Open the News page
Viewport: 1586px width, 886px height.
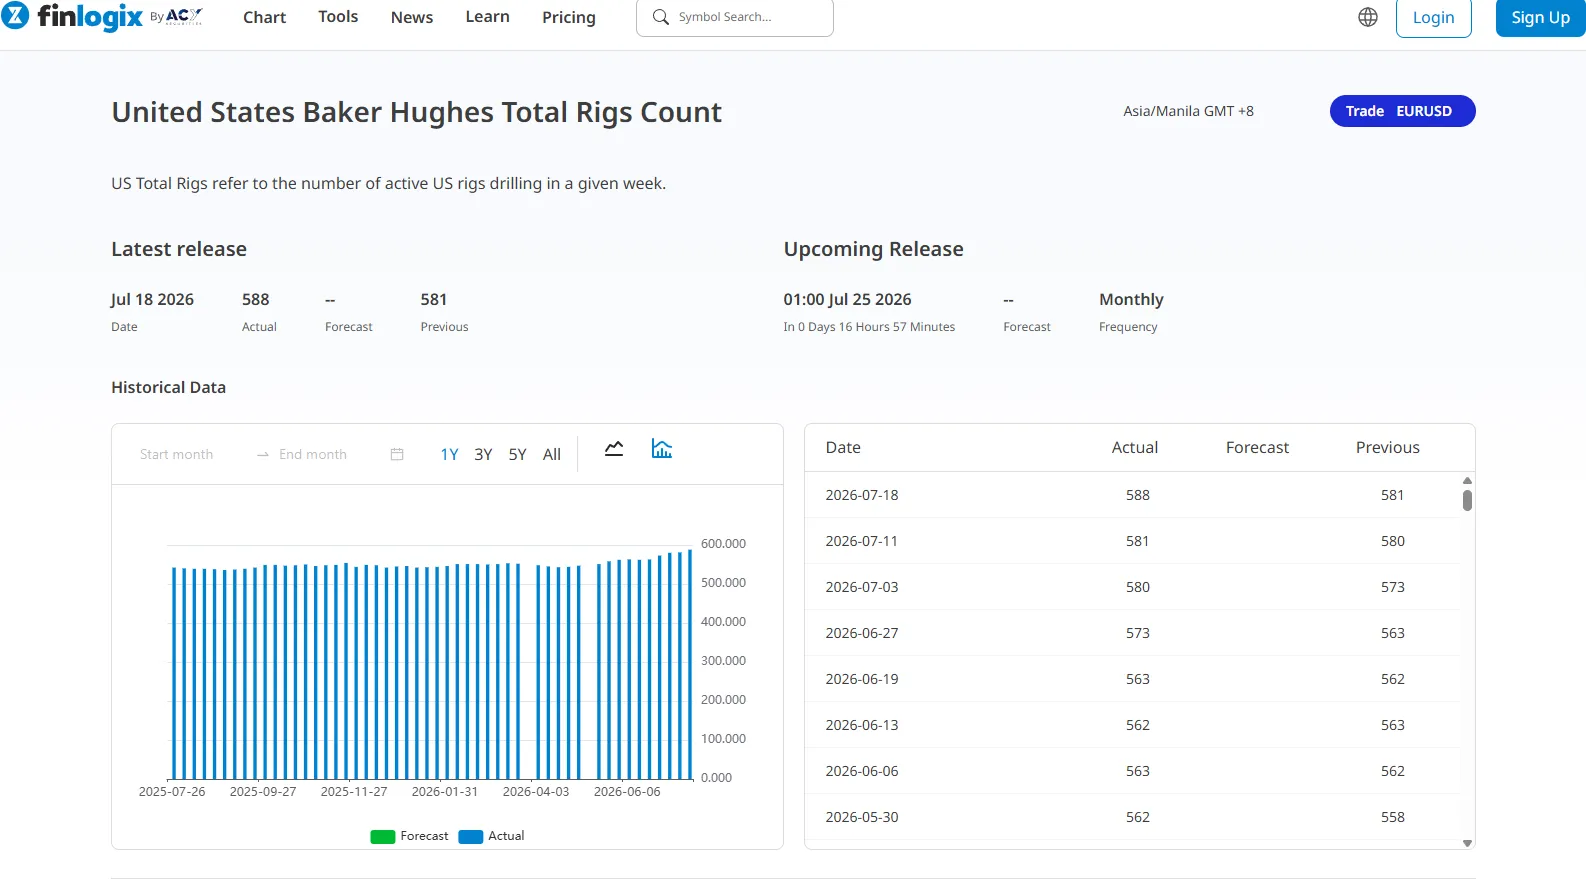pyautogui.click(x=412, y=17)
